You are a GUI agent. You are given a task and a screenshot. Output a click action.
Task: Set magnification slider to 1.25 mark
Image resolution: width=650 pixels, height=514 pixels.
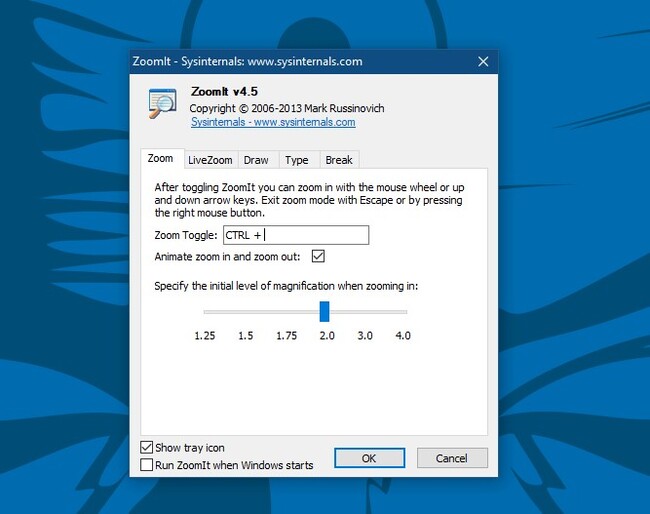(x=205, y=311)
